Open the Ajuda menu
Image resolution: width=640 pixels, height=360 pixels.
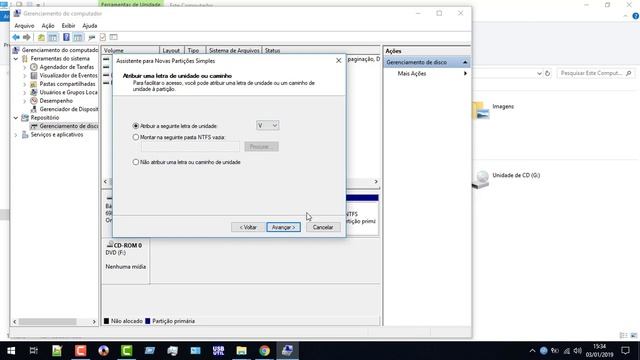pyautogui.click(x=90, y=26)
